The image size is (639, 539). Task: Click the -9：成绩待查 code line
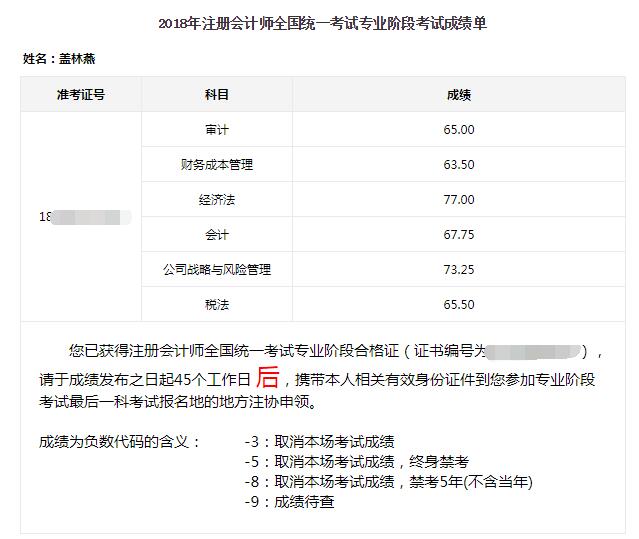coord(290,502)
